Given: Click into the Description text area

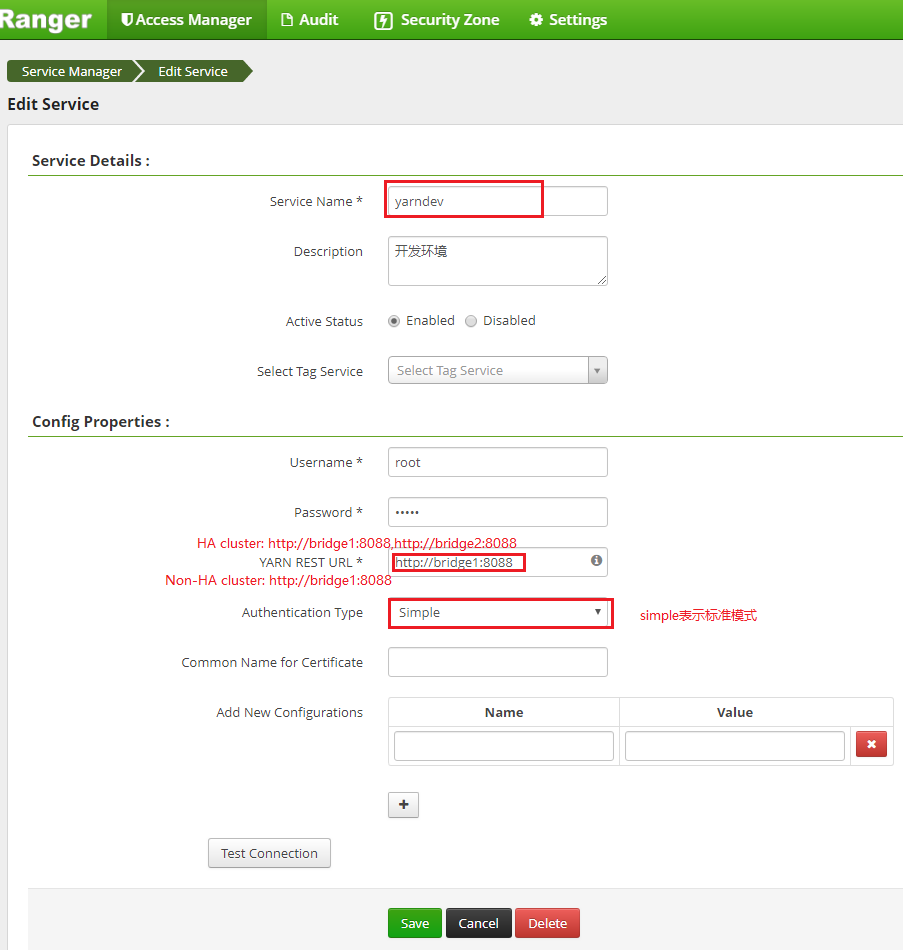Looking at the screenshot, I should tap(498, 261).
